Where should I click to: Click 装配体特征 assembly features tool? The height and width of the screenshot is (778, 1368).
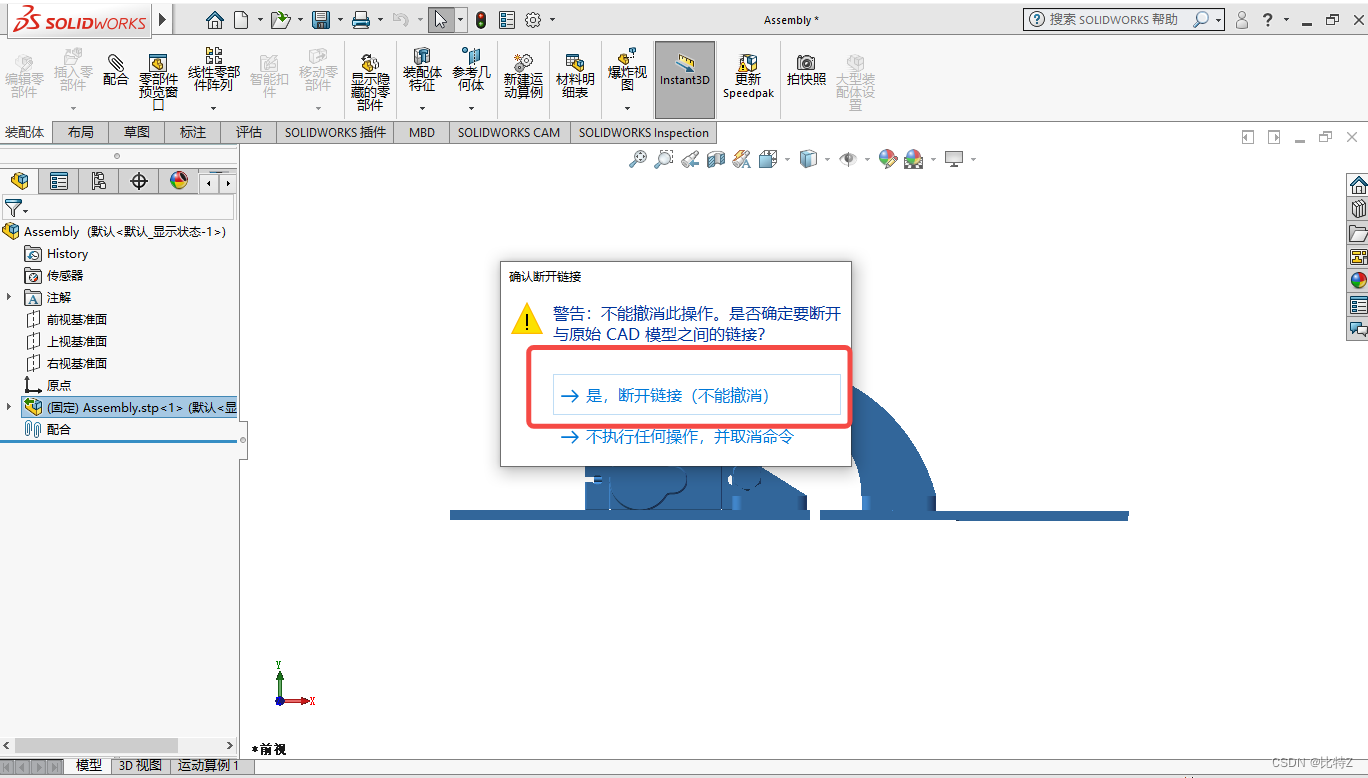tap(422, 69)
